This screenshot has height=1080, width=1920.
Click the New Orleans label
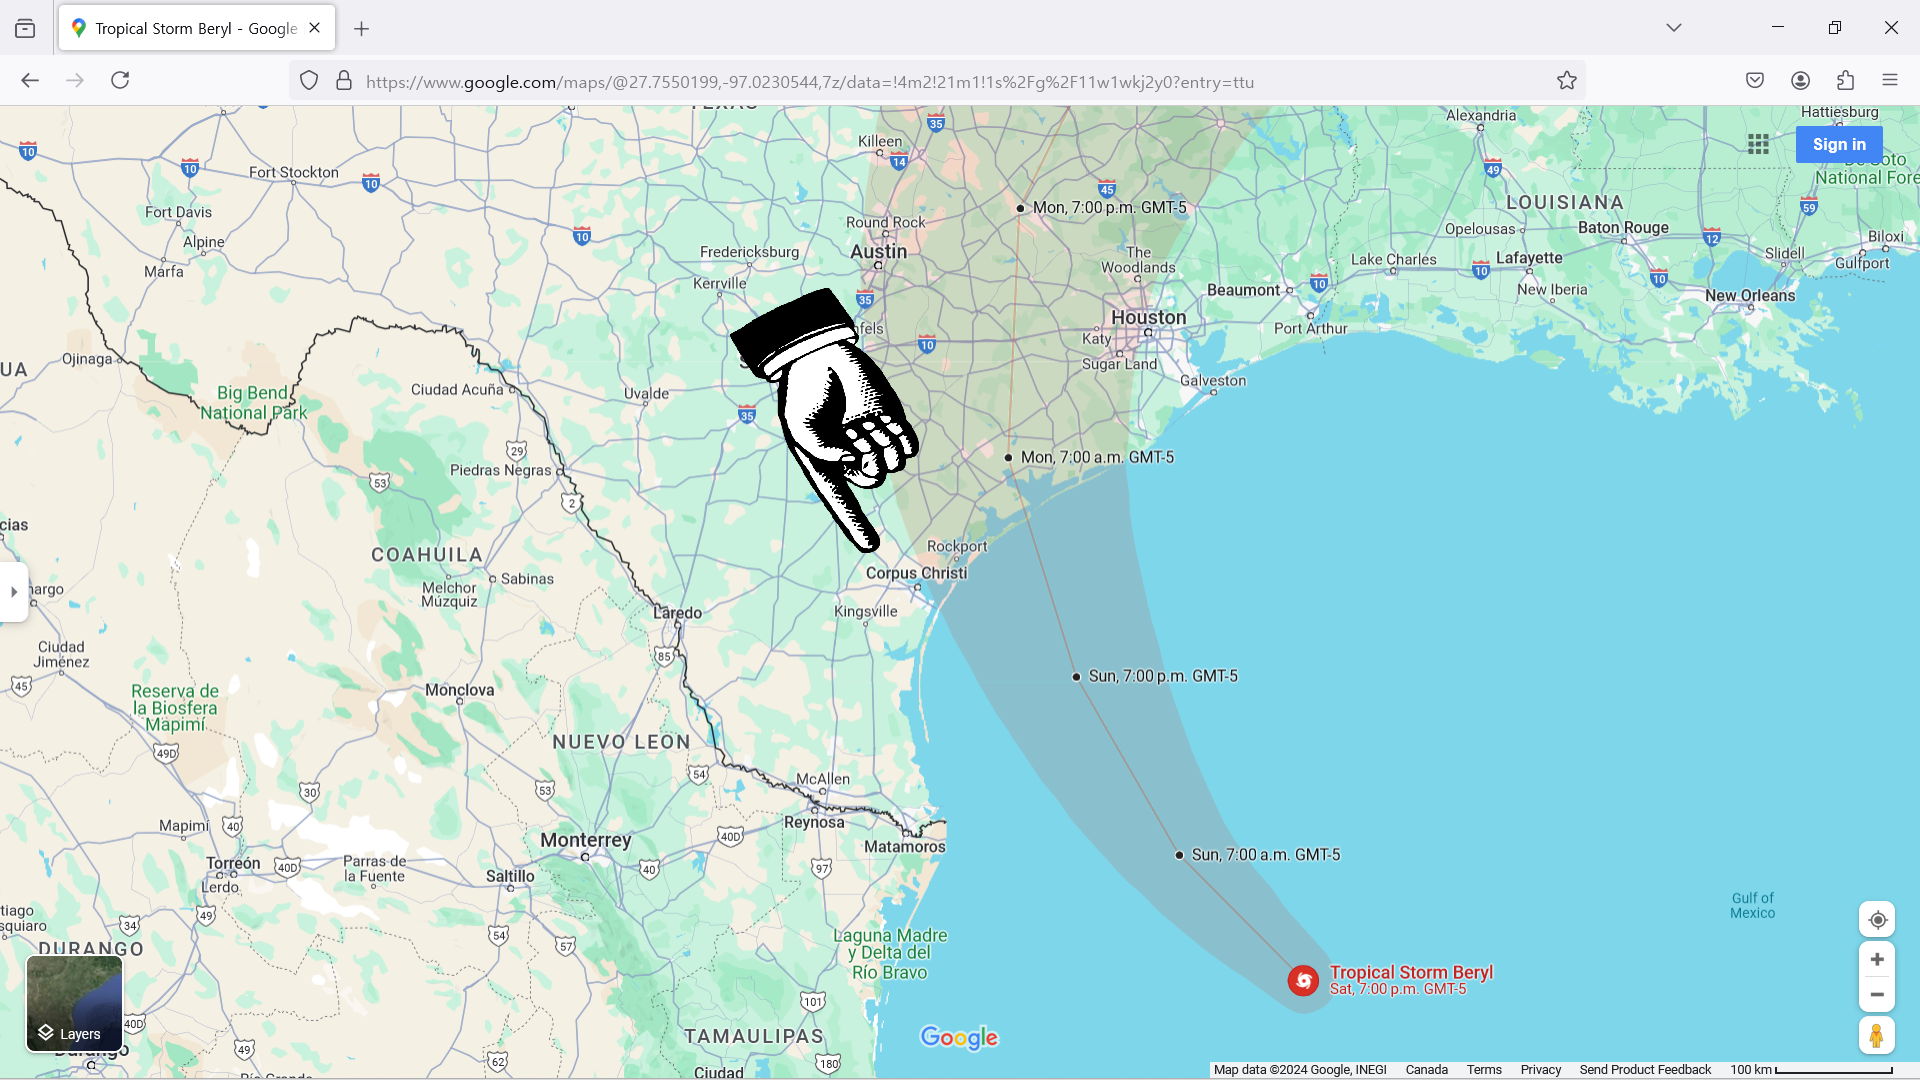(1750, 296)
